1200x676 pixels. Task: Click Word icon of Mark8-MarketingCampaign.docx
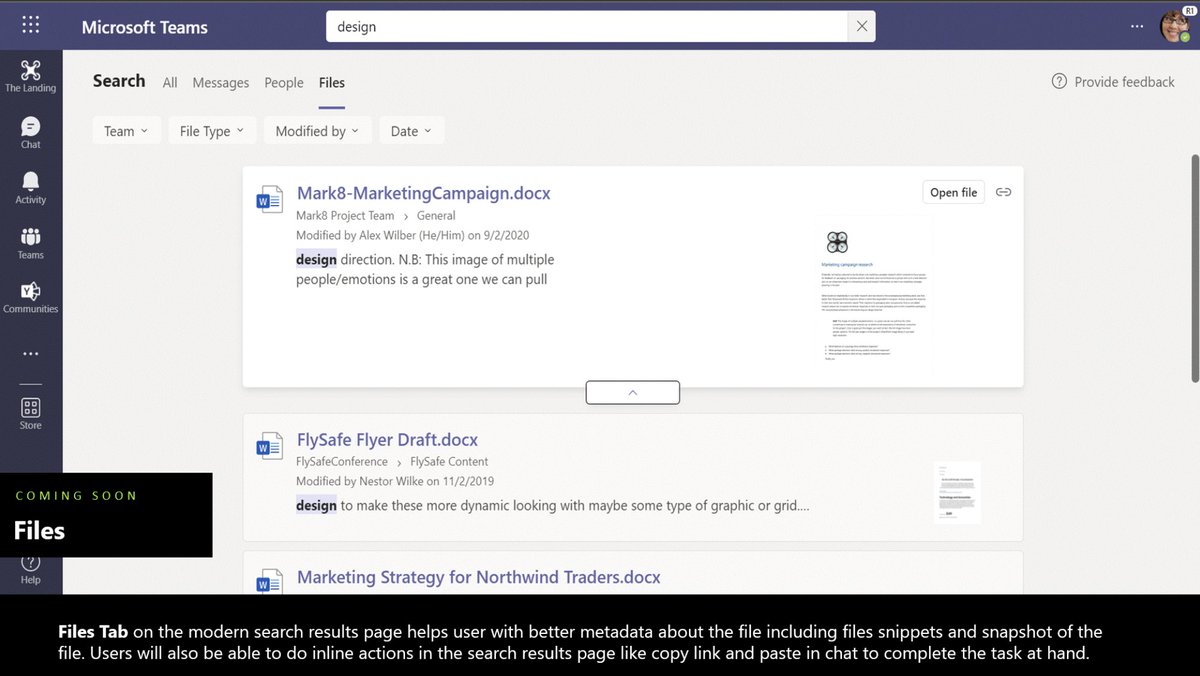270,199
